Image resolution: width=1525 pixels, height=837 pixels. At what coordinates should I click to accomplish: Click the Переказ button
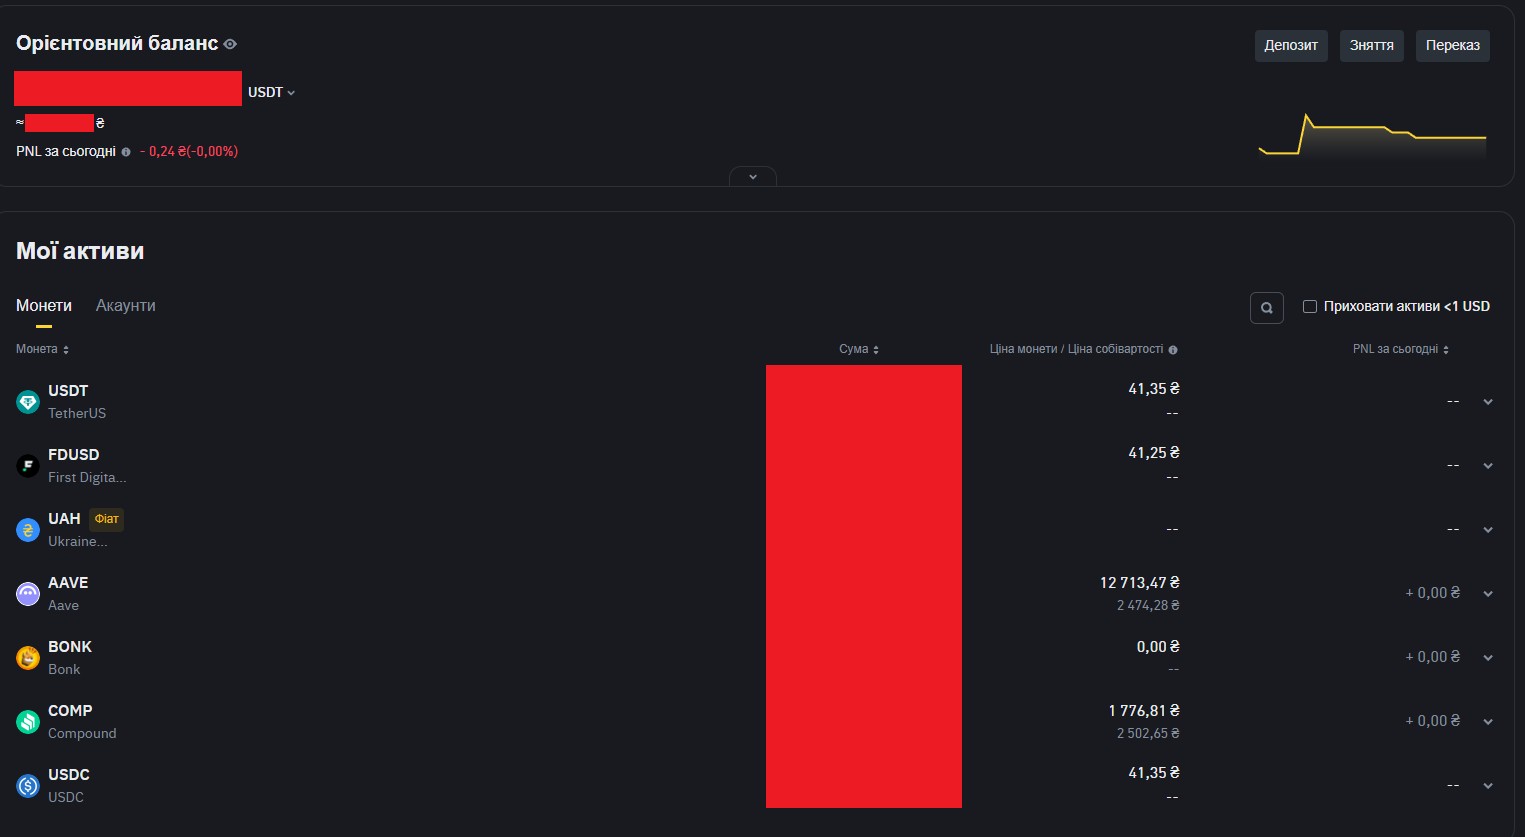[x=1453, y=45]
